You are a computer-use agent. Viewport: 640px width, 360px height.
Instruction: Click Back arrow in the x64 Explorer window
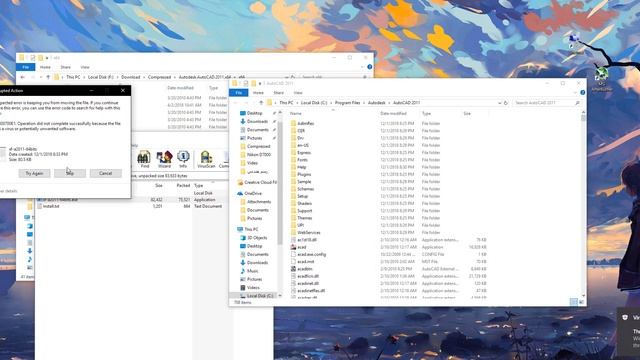click(22, 77)
